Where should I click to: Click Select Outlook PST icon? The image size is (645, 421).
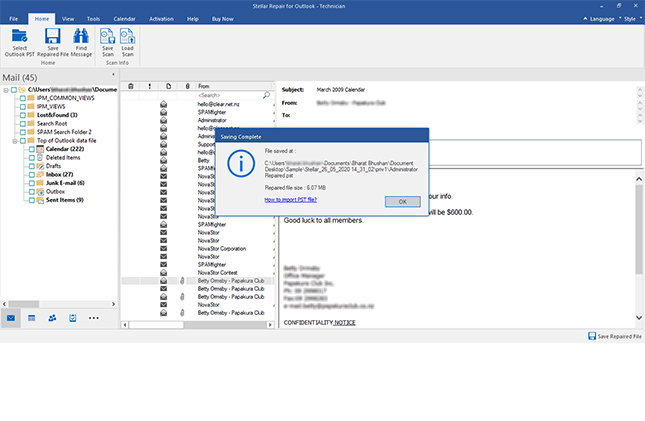pos(19,36)
